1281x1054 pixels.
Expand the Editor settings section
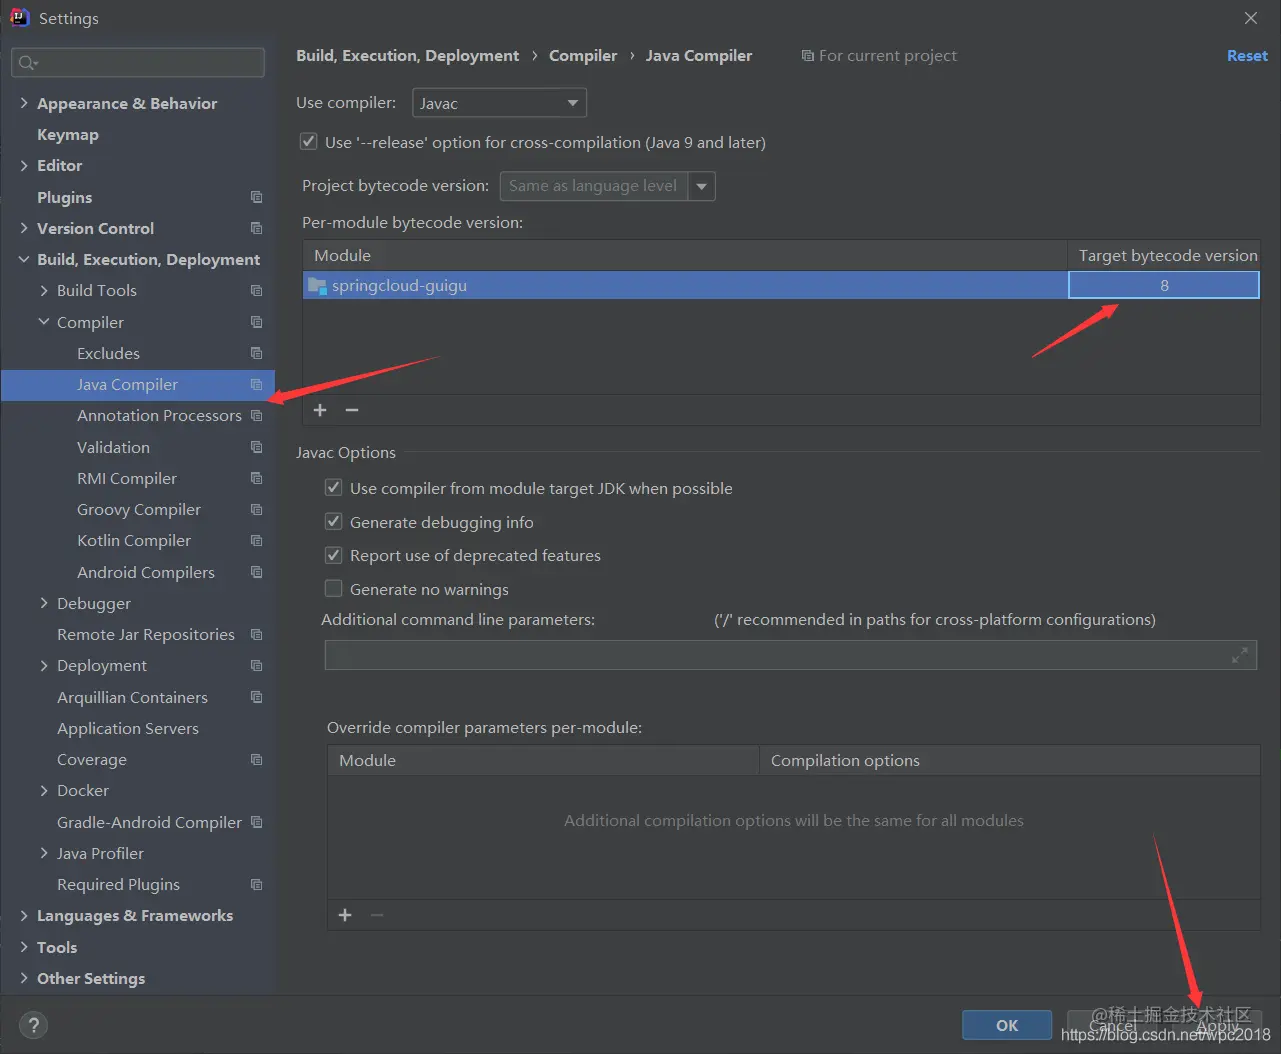click(24, 165)
